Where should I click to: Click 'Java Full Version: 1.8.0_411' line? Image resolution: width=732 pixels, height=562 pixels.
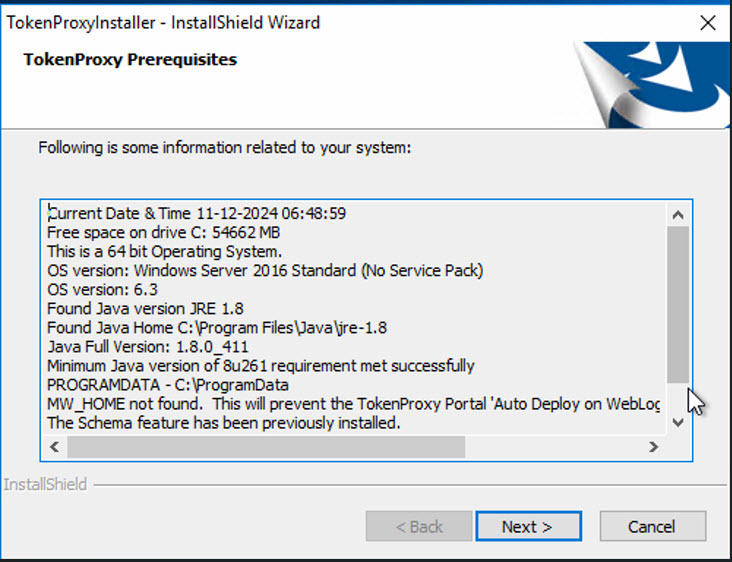point(148,347)
